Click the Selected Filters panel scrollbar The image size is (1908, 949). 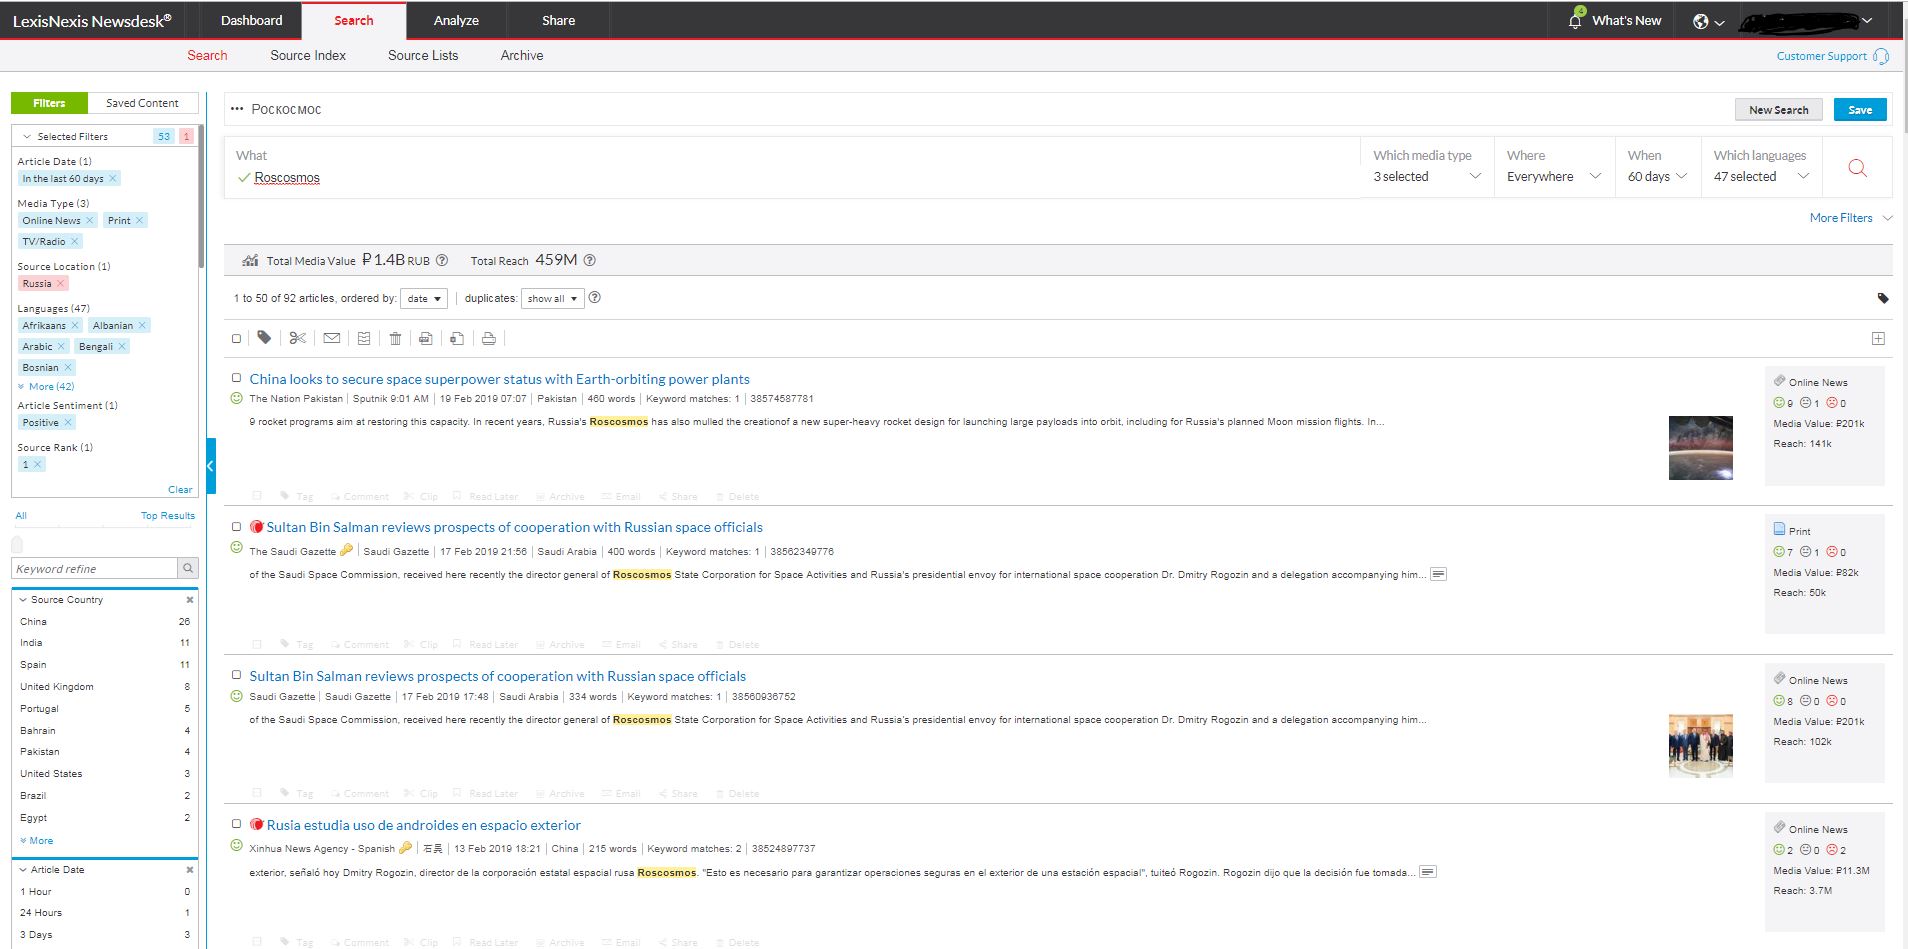(x=201, y=198)
